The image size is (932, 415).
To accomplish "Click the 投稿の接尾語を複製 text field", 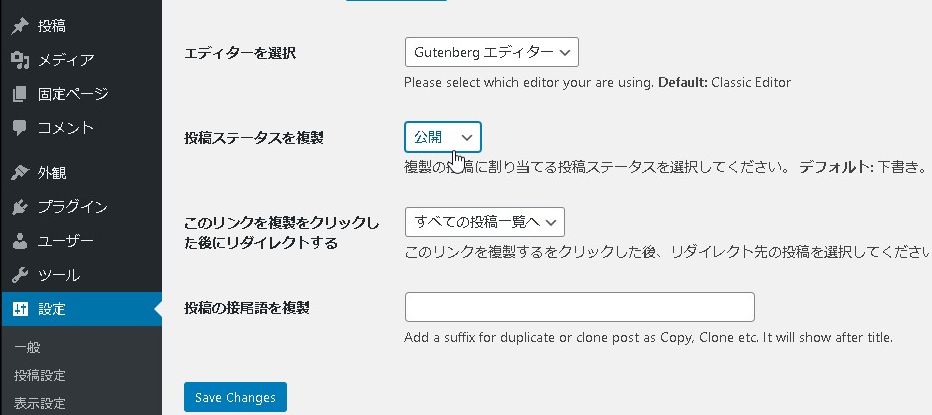I will pos(579,307).
